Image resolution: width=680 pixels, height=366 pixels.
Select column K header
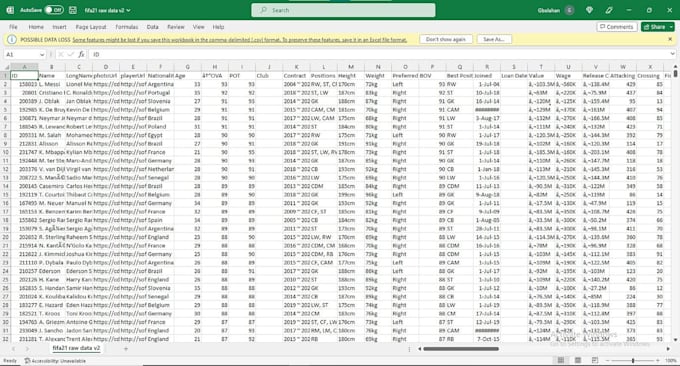[296, 67]
